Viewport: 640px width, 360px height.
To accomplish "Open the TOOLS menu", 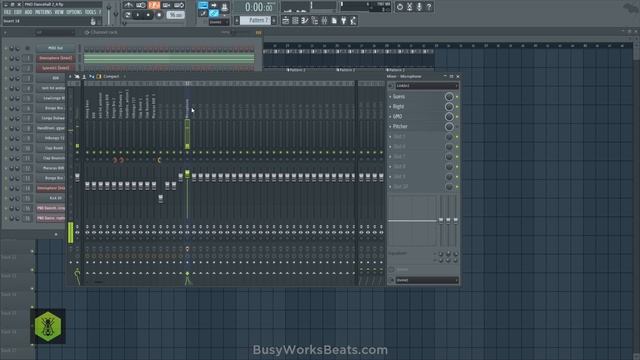I will click(x=90, y=13).
